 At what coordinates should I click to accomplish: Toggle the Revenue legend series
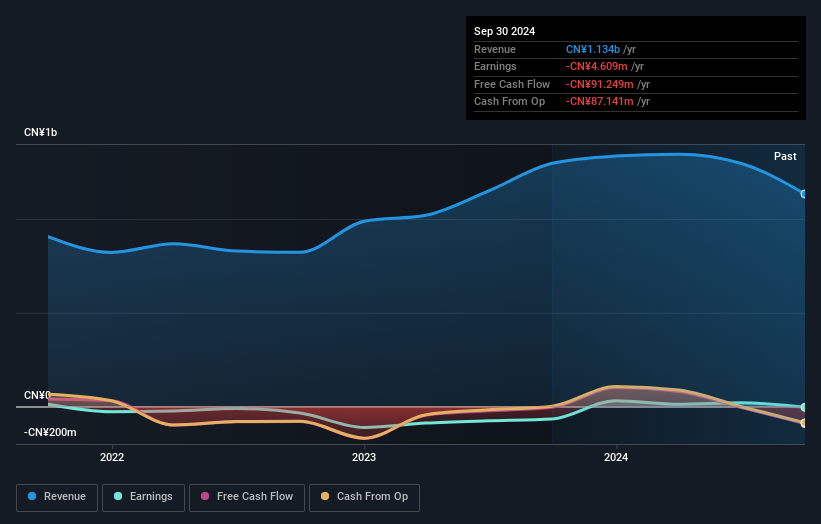57,497
